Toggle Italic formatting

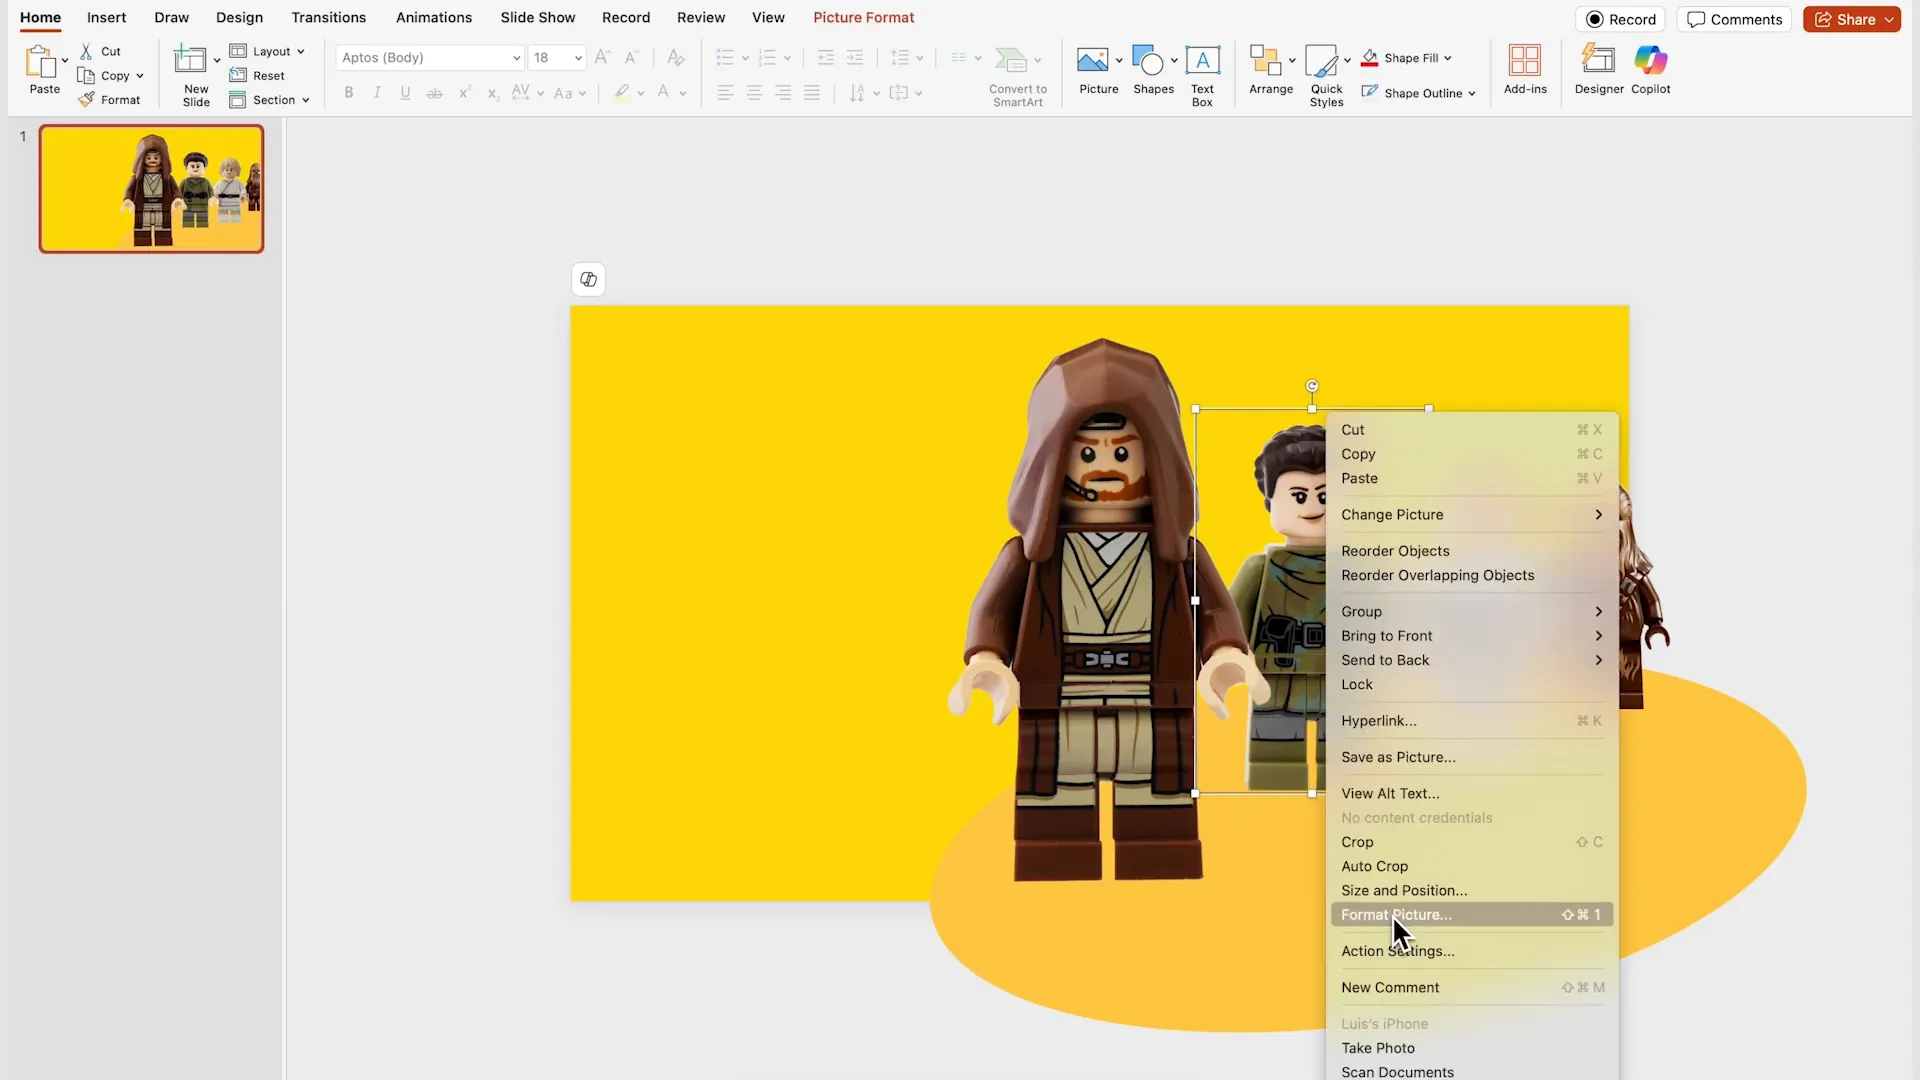(377, 93)
